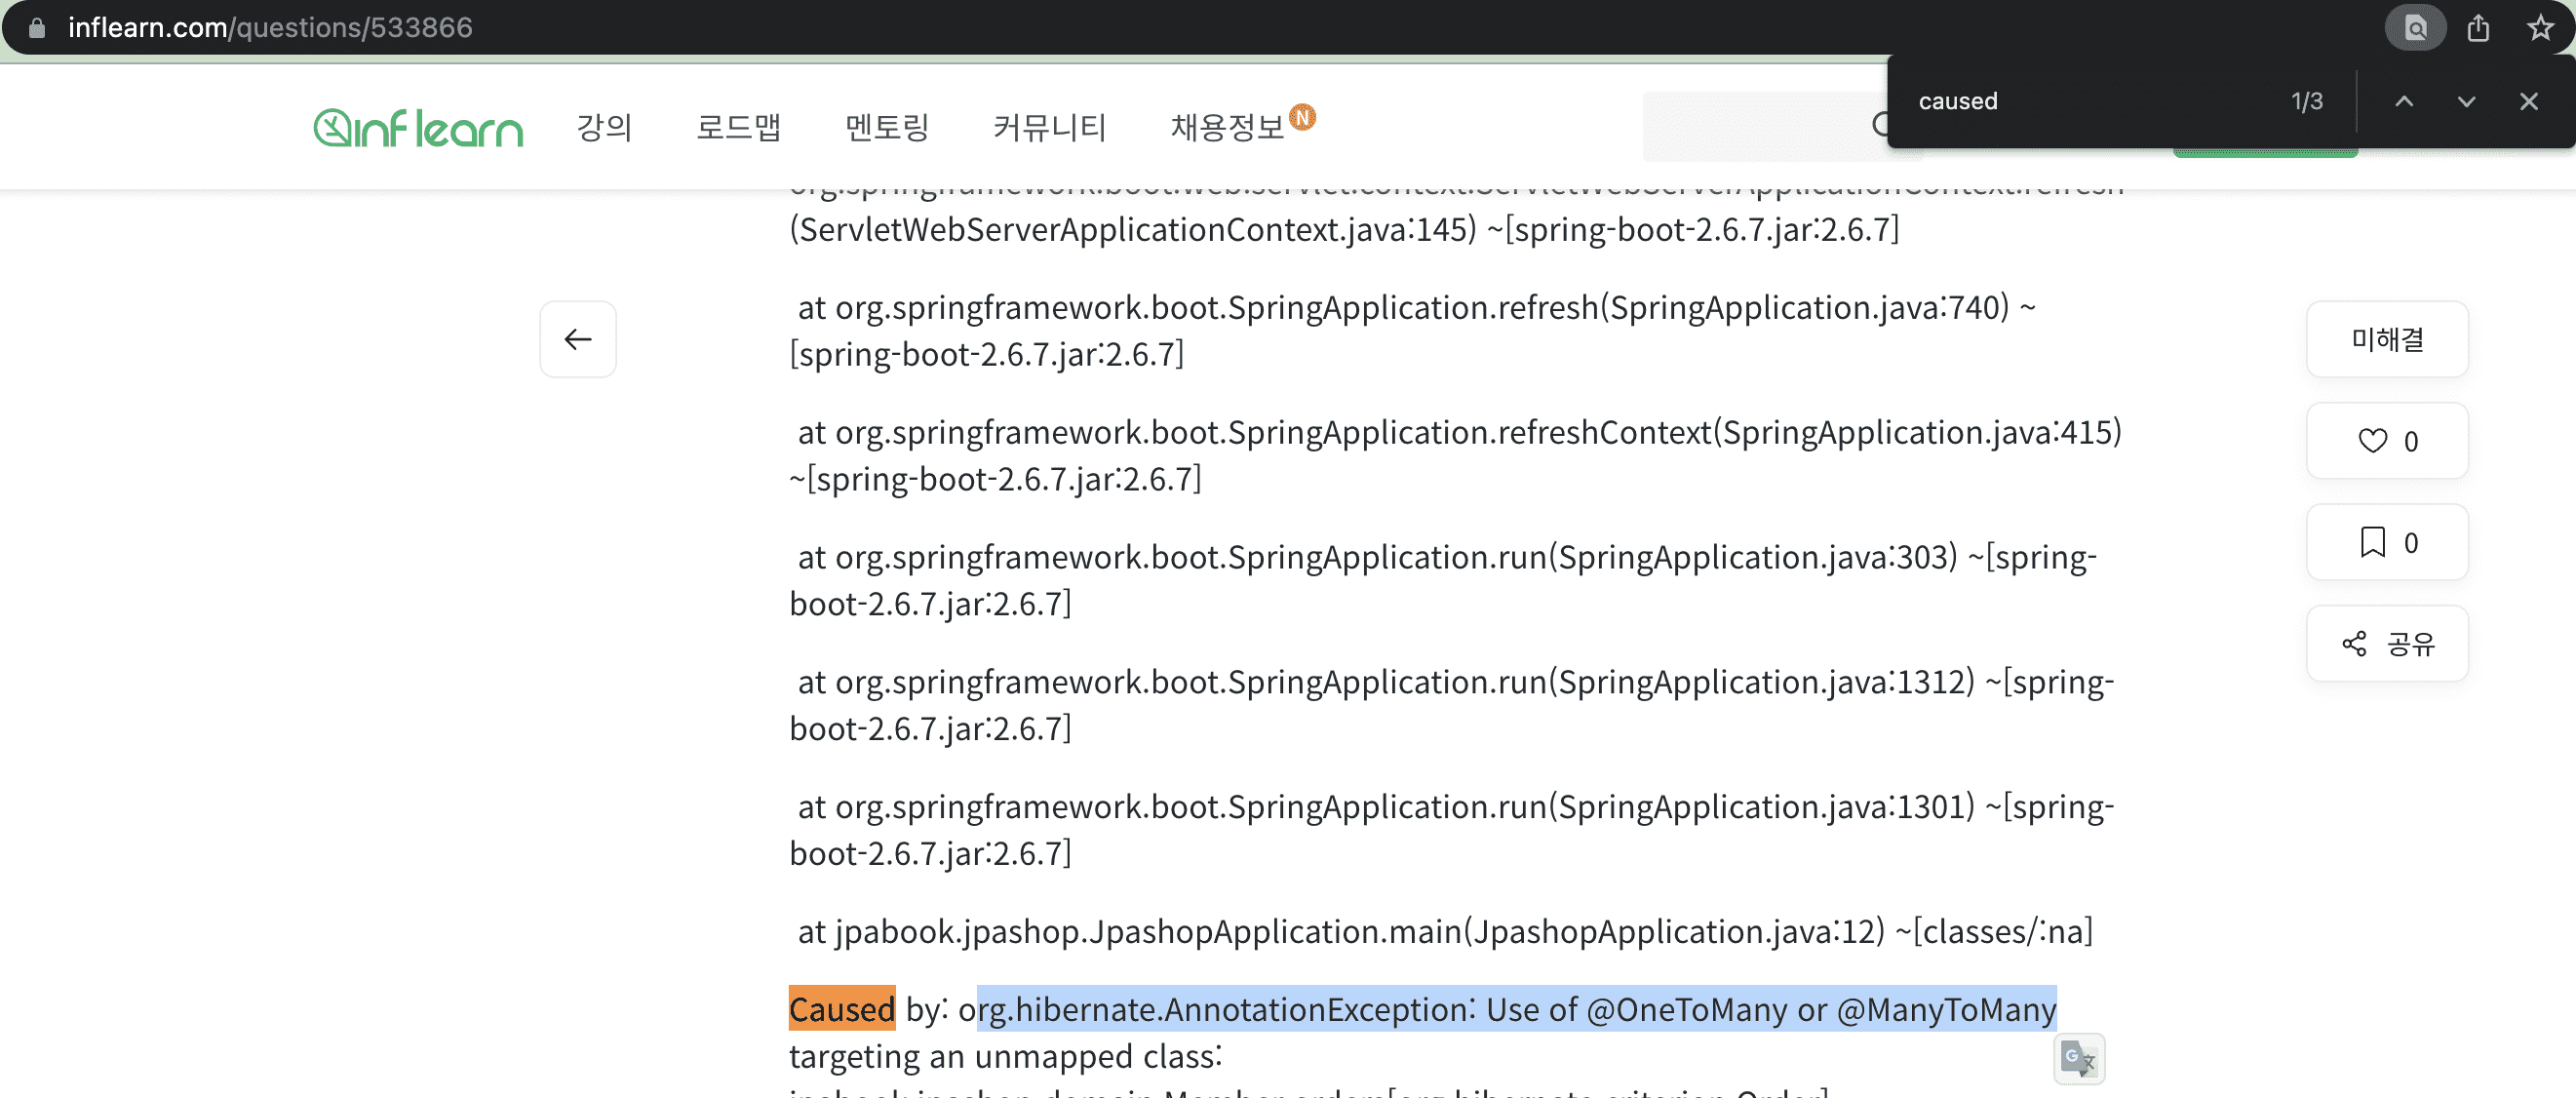The width and height of the screenshot is (2576, 1098).
Task: Open the 커뮤니티 menu
Action: click(x=1049, y=128)
